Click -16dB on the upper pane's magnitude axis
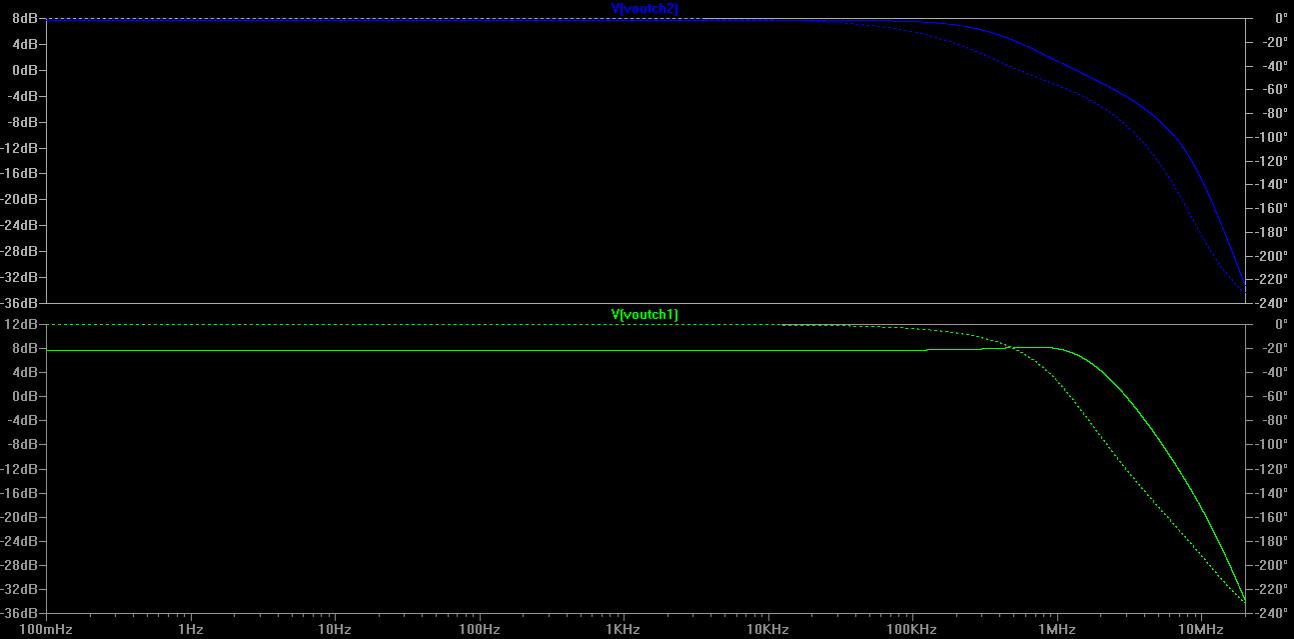Image resolution: width=1294 pixels, height=639 pixels. [x=21, y=174]
